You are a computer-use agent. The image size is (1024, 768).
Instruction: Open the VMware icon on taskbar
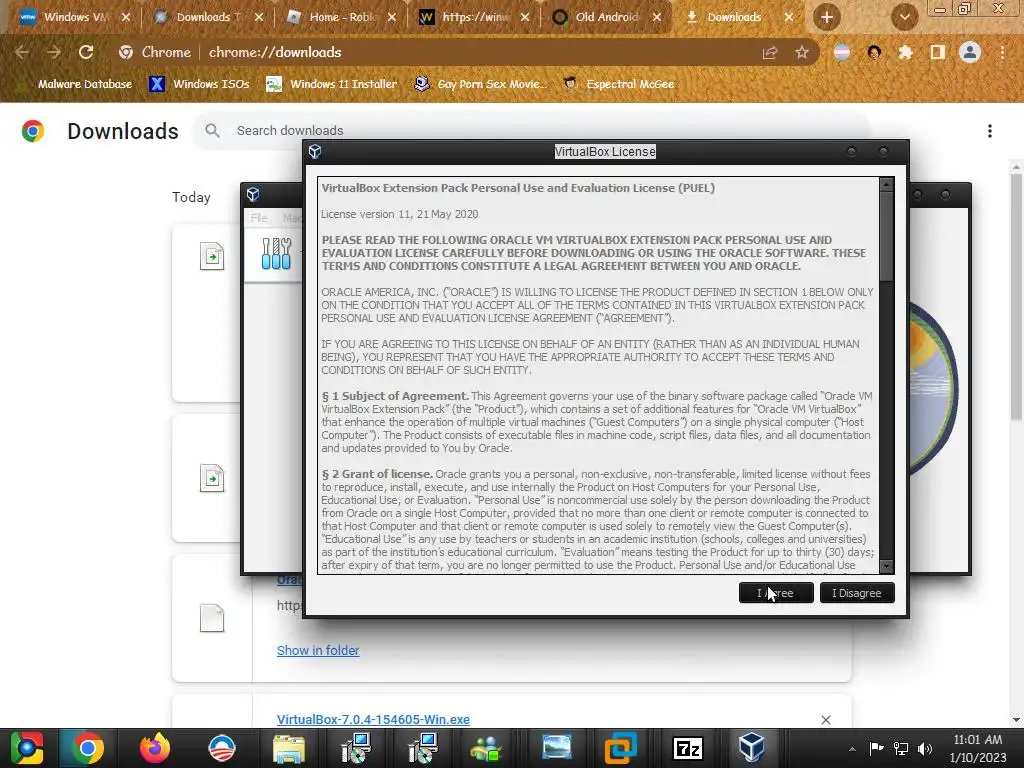(620, 748)
